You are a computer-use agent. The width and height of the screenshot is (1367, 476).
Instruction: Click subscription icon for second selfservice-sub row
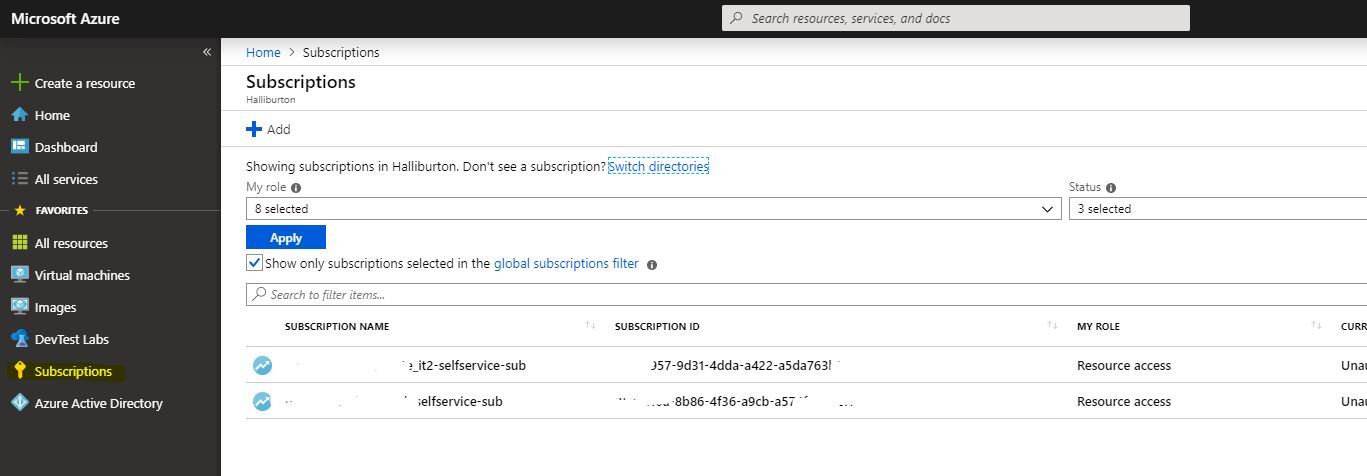[x=262, y=402]
